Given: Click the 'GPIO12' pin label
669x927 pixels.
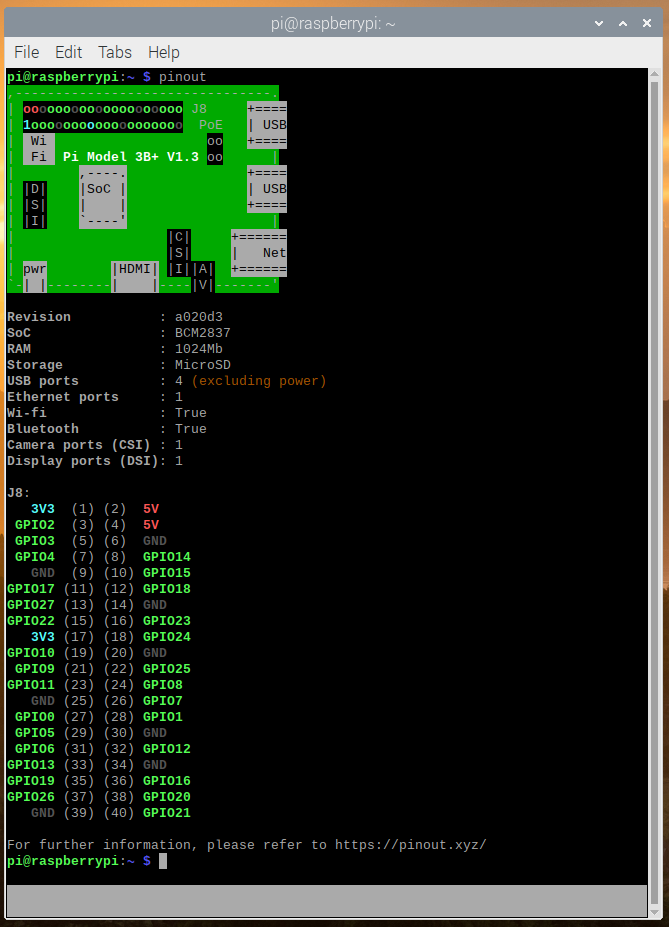Looking at the screenshot, I should point(167,748).
